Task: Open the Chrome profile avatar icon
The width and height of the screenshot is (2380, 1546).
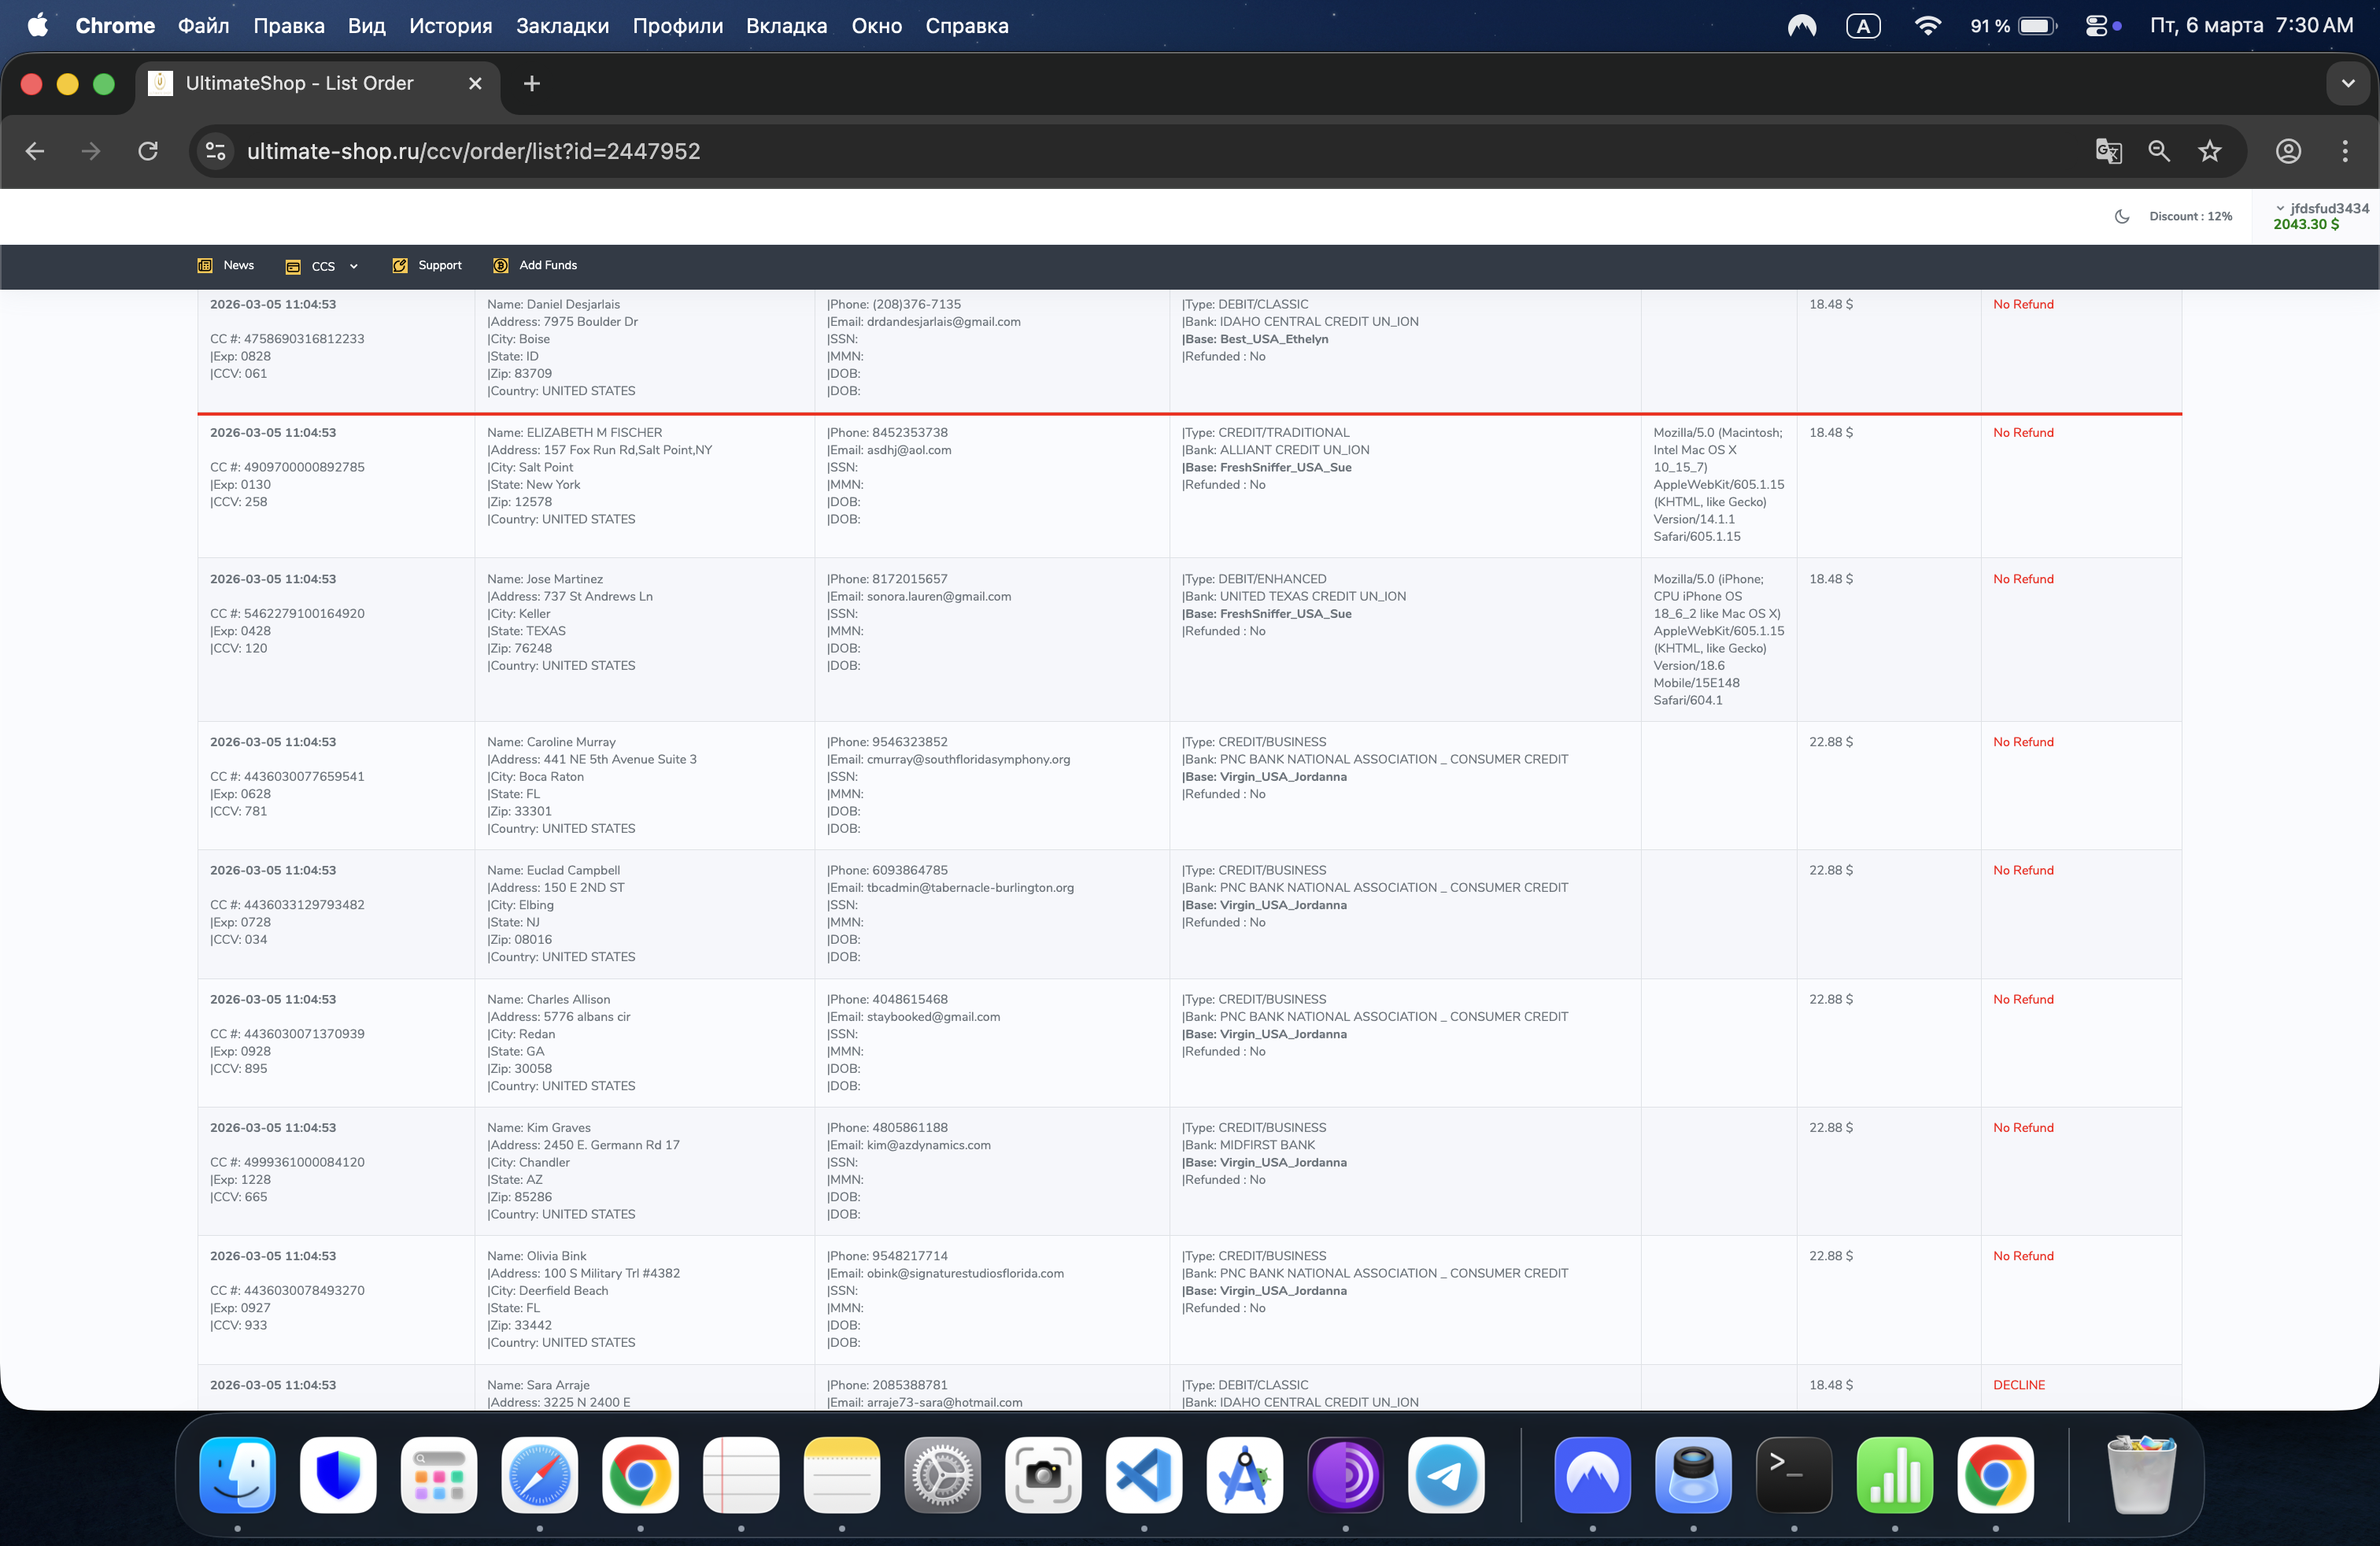Action: point(2288,151)
